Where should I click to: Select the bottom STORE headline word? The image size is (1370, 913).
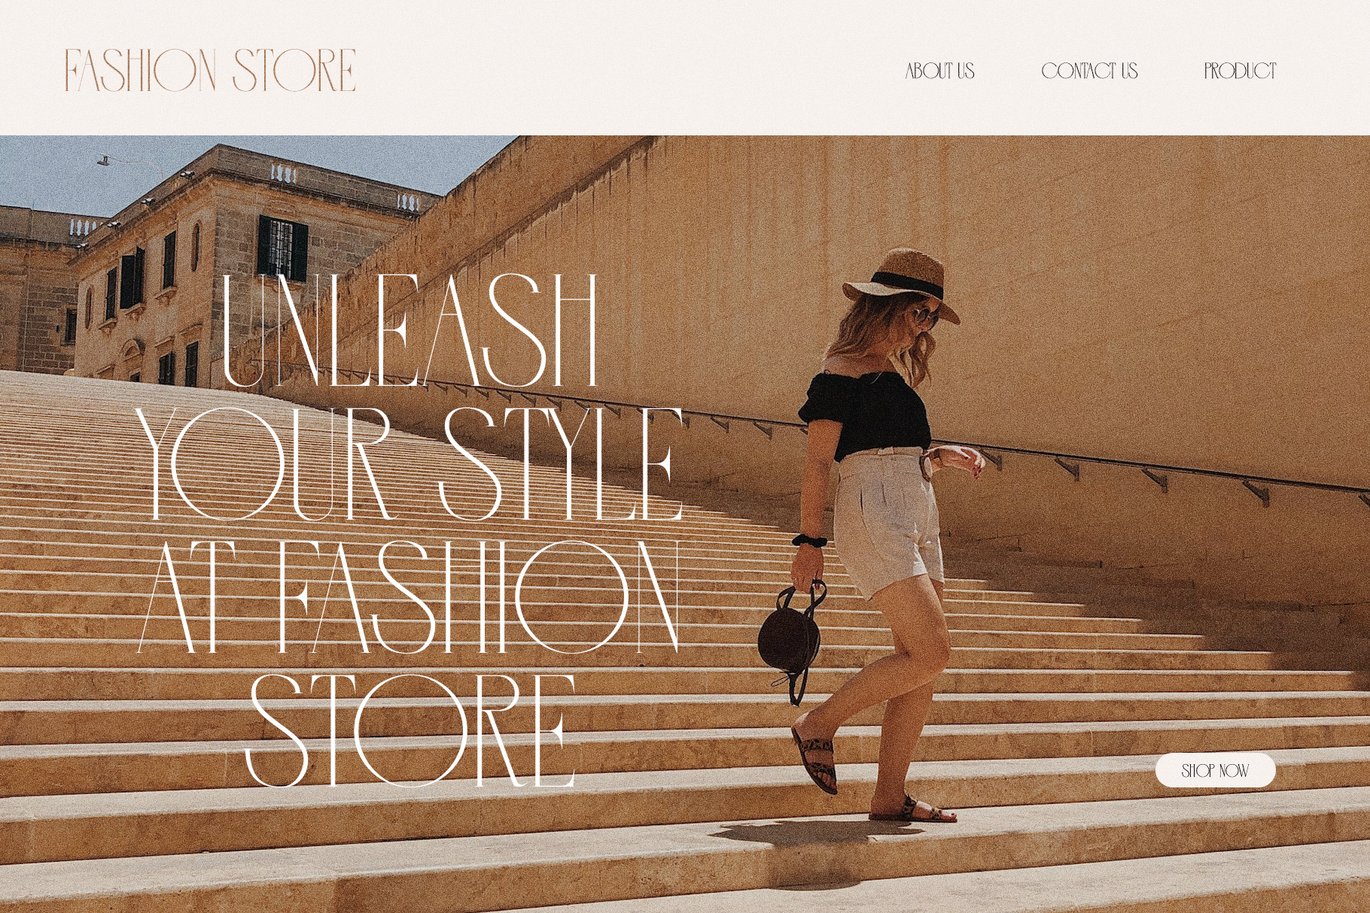(410, 730)
